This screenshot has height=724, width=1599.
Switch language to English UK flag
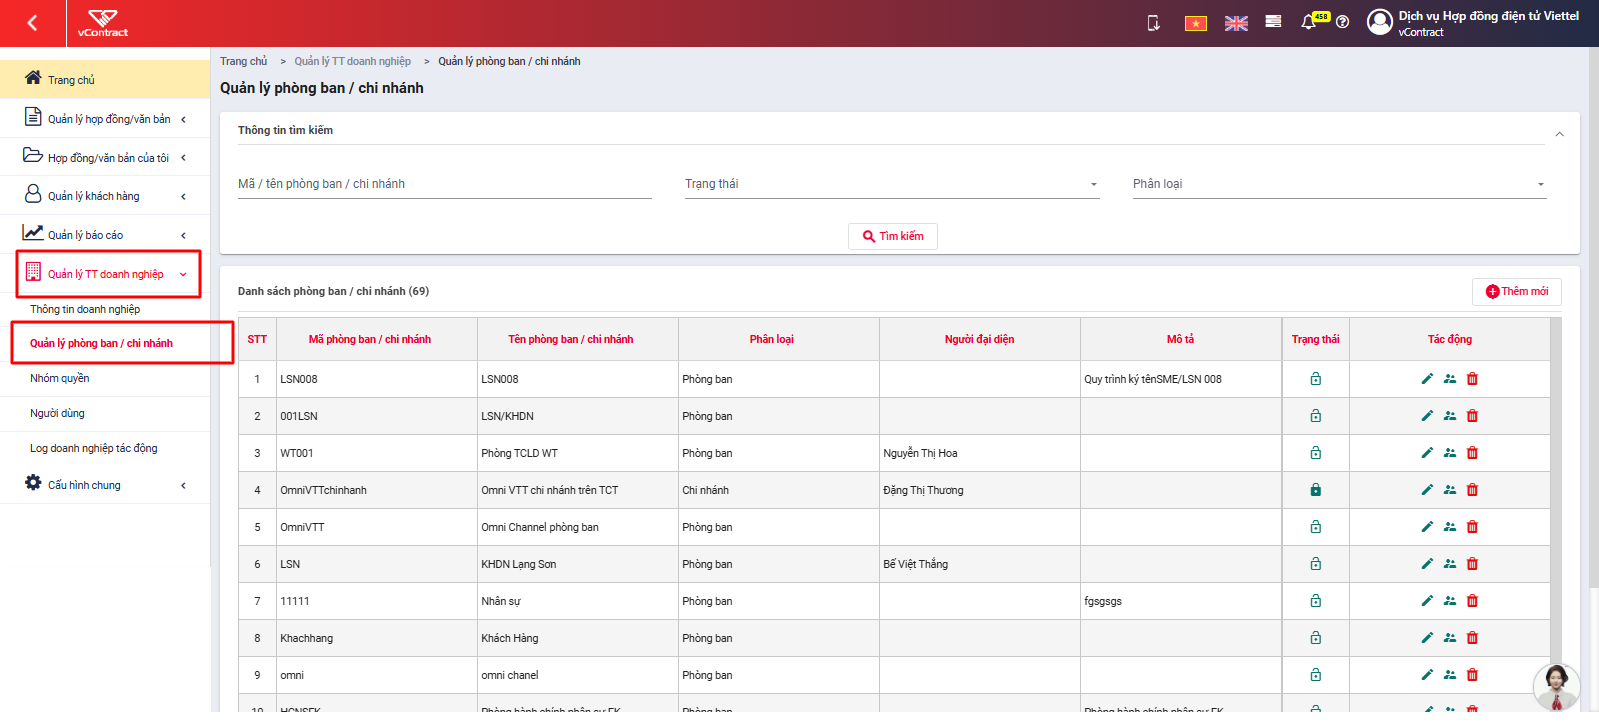pyautogui.click(x=1236, y=23)
